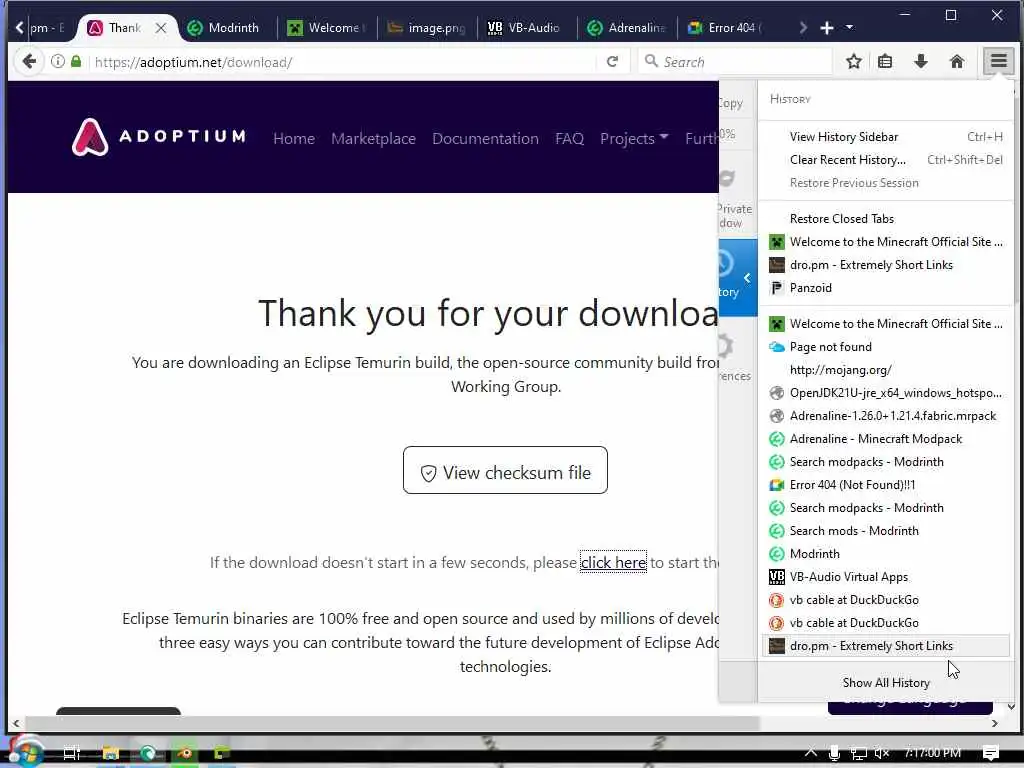Open the hamburger menu button
The height and width of the screenshot is (768, 1024).
tap(999, 61)
